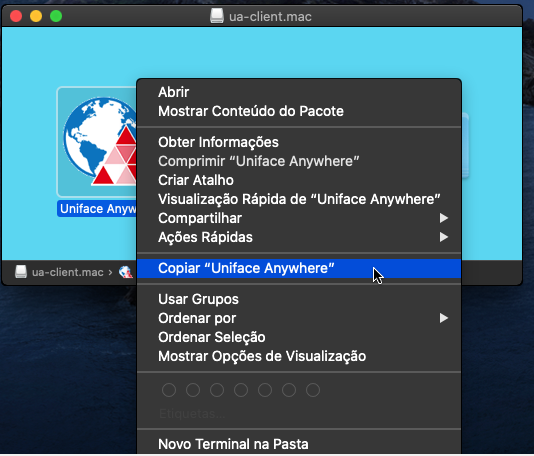The image size is (534, 456).
Task: Choose Copiar "Uniface Anywhere"
Action: pos(299,268)
